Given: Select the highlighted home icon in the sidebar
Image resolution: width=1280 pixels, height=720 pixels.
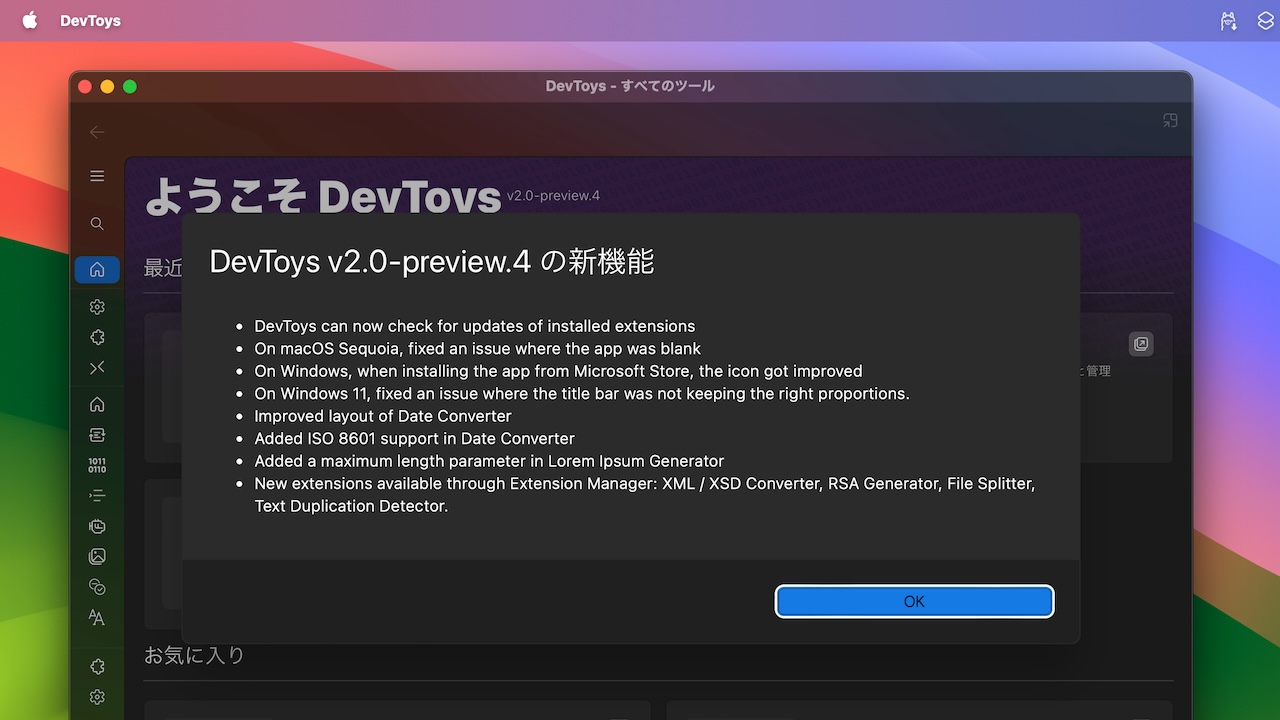Looking at the screenshot, I should coord(97,269).
